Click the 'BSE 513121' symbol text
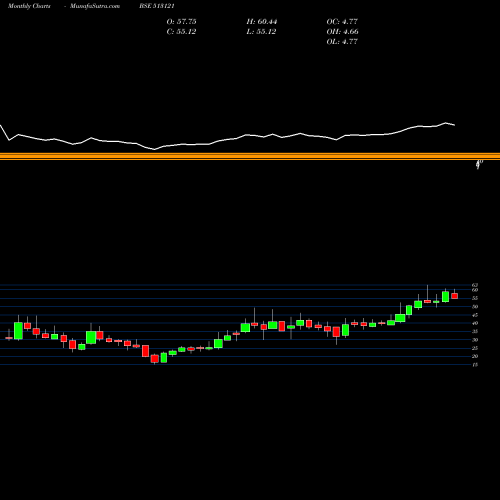Viewport: 500px width, 500px height. click(x=157, y=6)
